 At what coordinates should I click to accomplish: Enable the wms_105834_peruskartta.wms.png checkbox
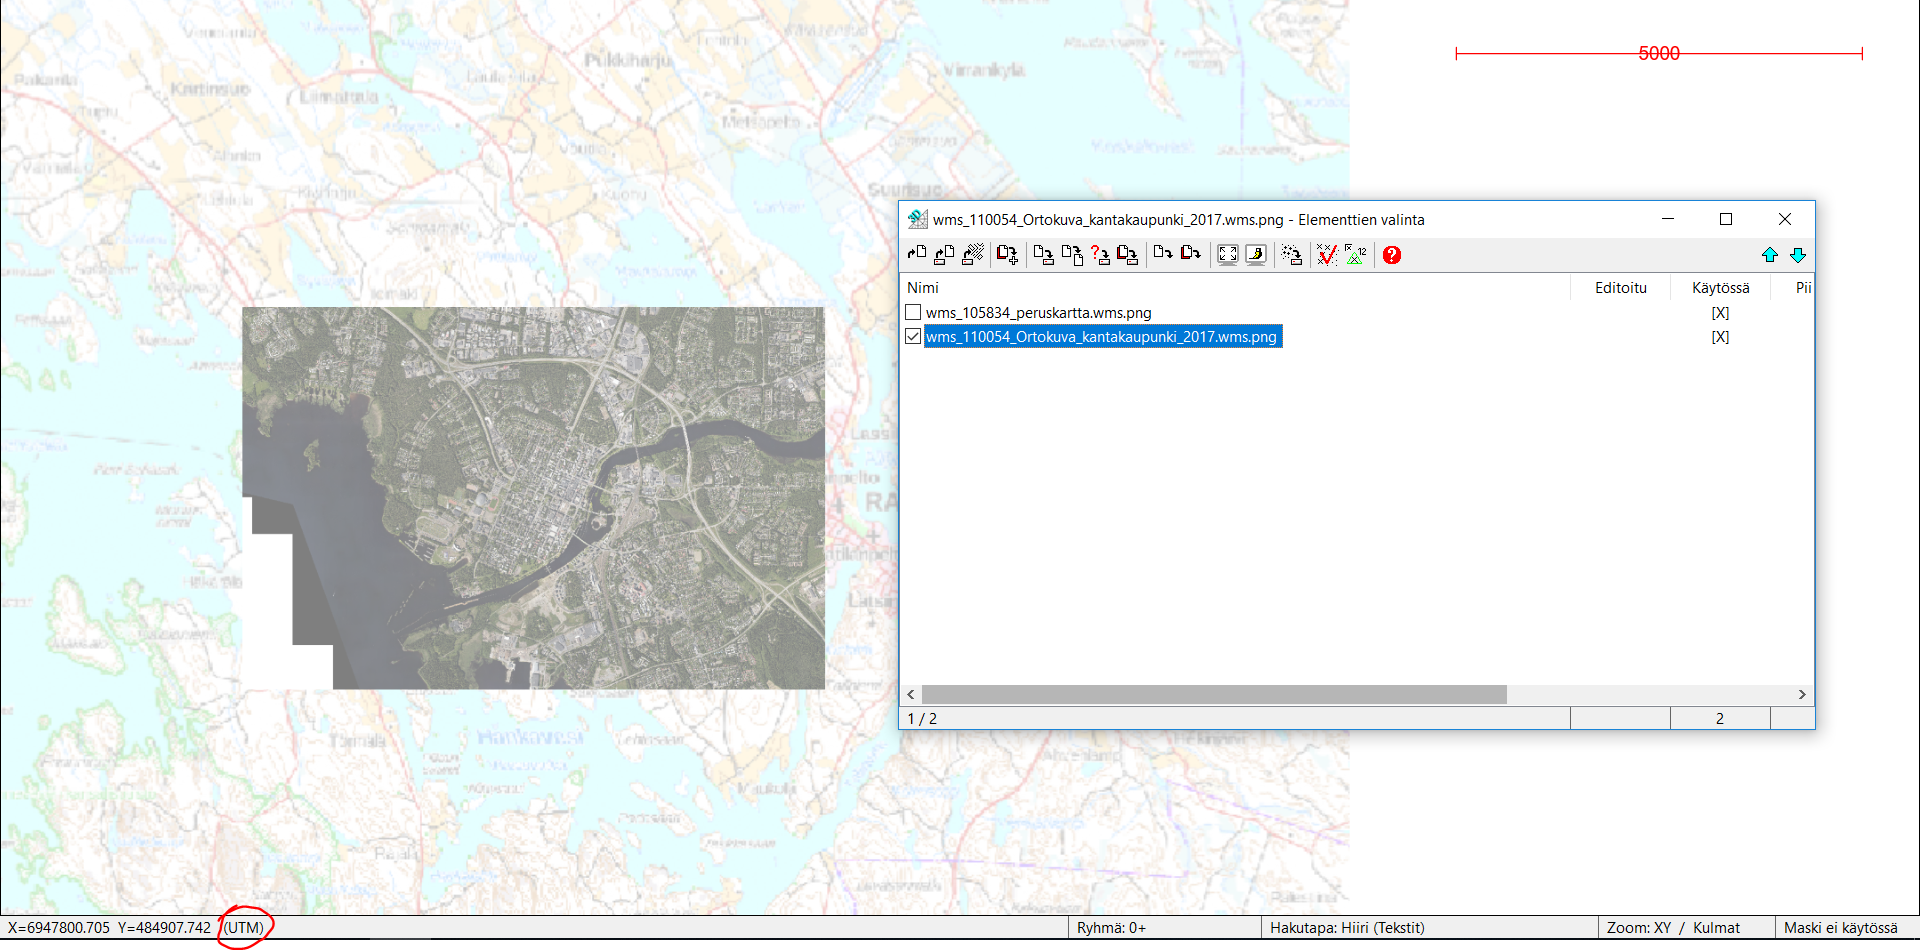coord(913,313)
